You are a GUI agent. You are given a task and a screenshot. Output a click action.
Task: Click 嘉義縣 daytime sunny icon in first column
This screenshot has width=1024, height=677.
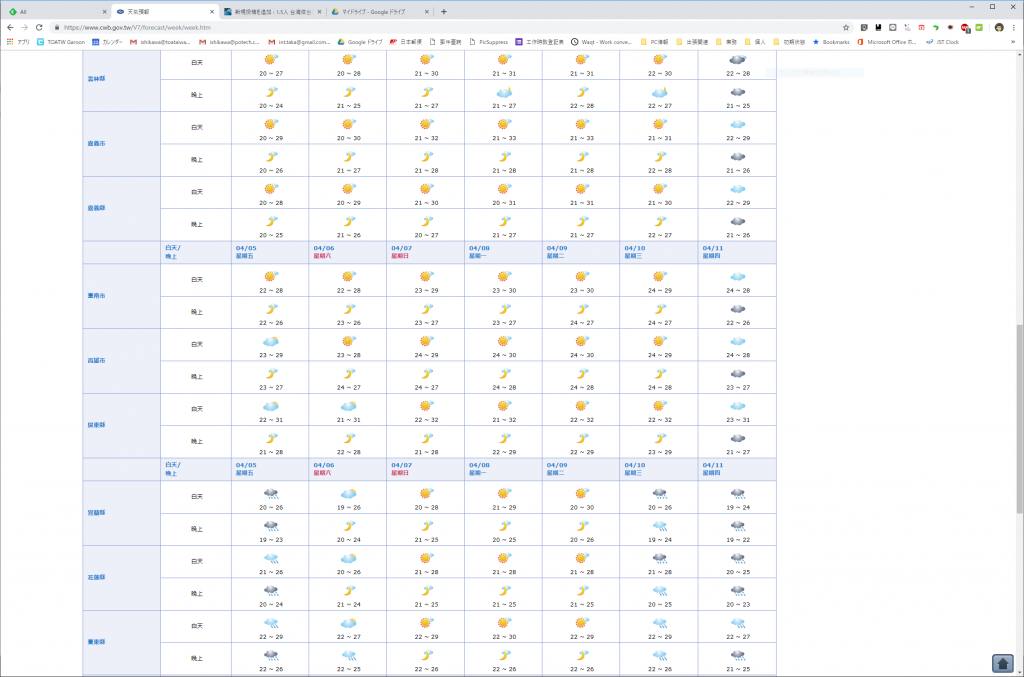coord(271,189)
